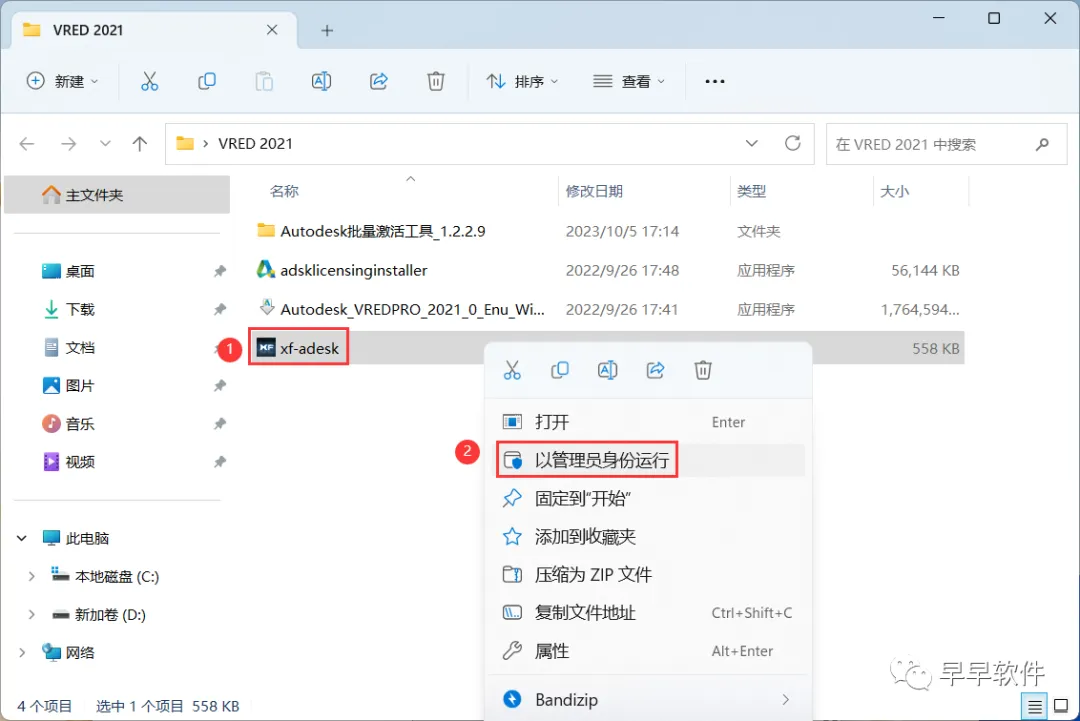Screen dimensions: 1080x721
Task: Switch to large thumbnails view icon in status bar
Action: point(1061,707)
